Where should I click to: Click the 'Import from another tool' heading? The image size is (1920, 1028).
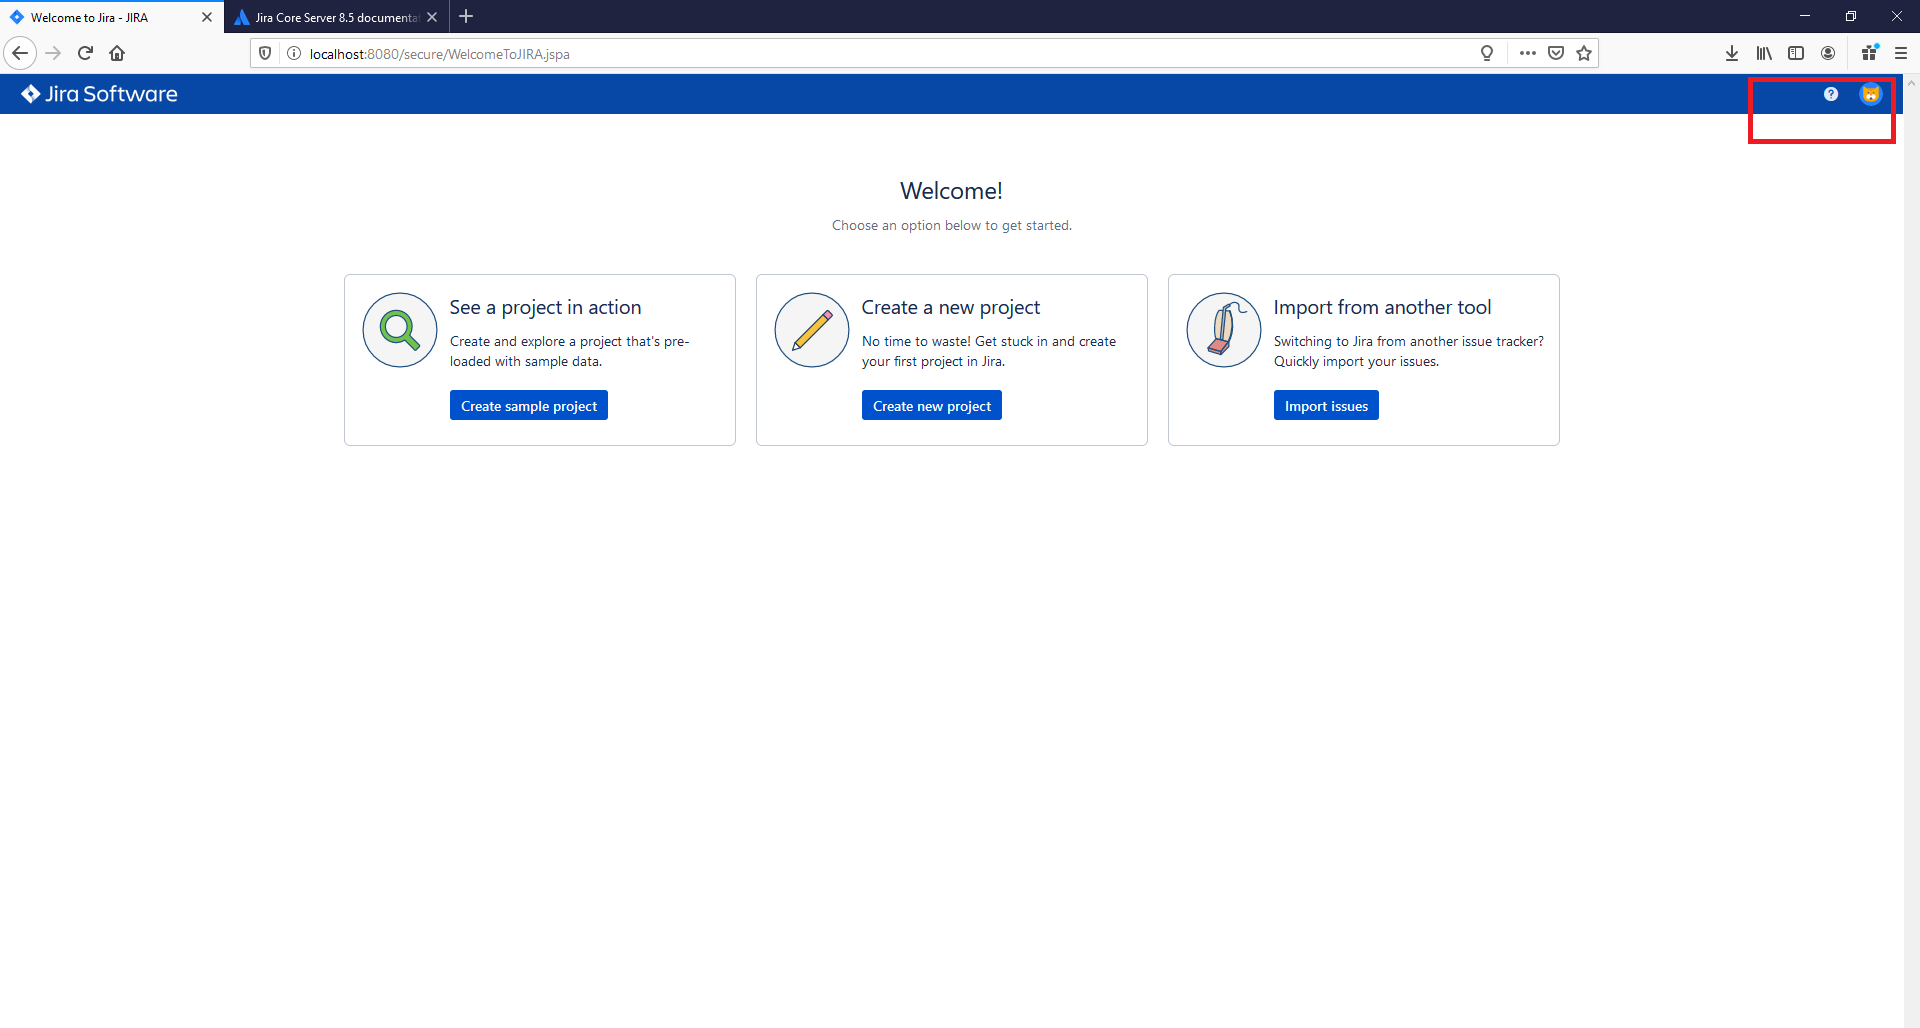(x=1382, y=307)
